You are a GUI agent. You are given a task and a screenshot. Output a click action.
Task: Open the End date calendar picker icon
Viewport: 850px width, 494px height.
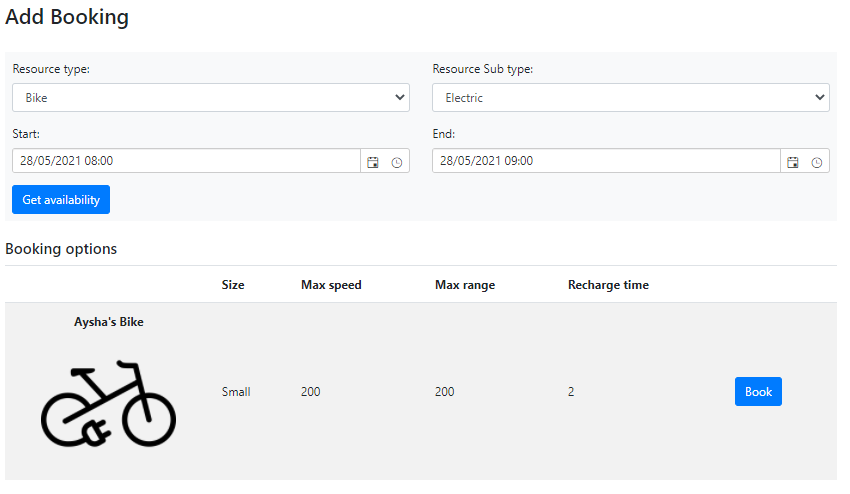tap(793, 162)
